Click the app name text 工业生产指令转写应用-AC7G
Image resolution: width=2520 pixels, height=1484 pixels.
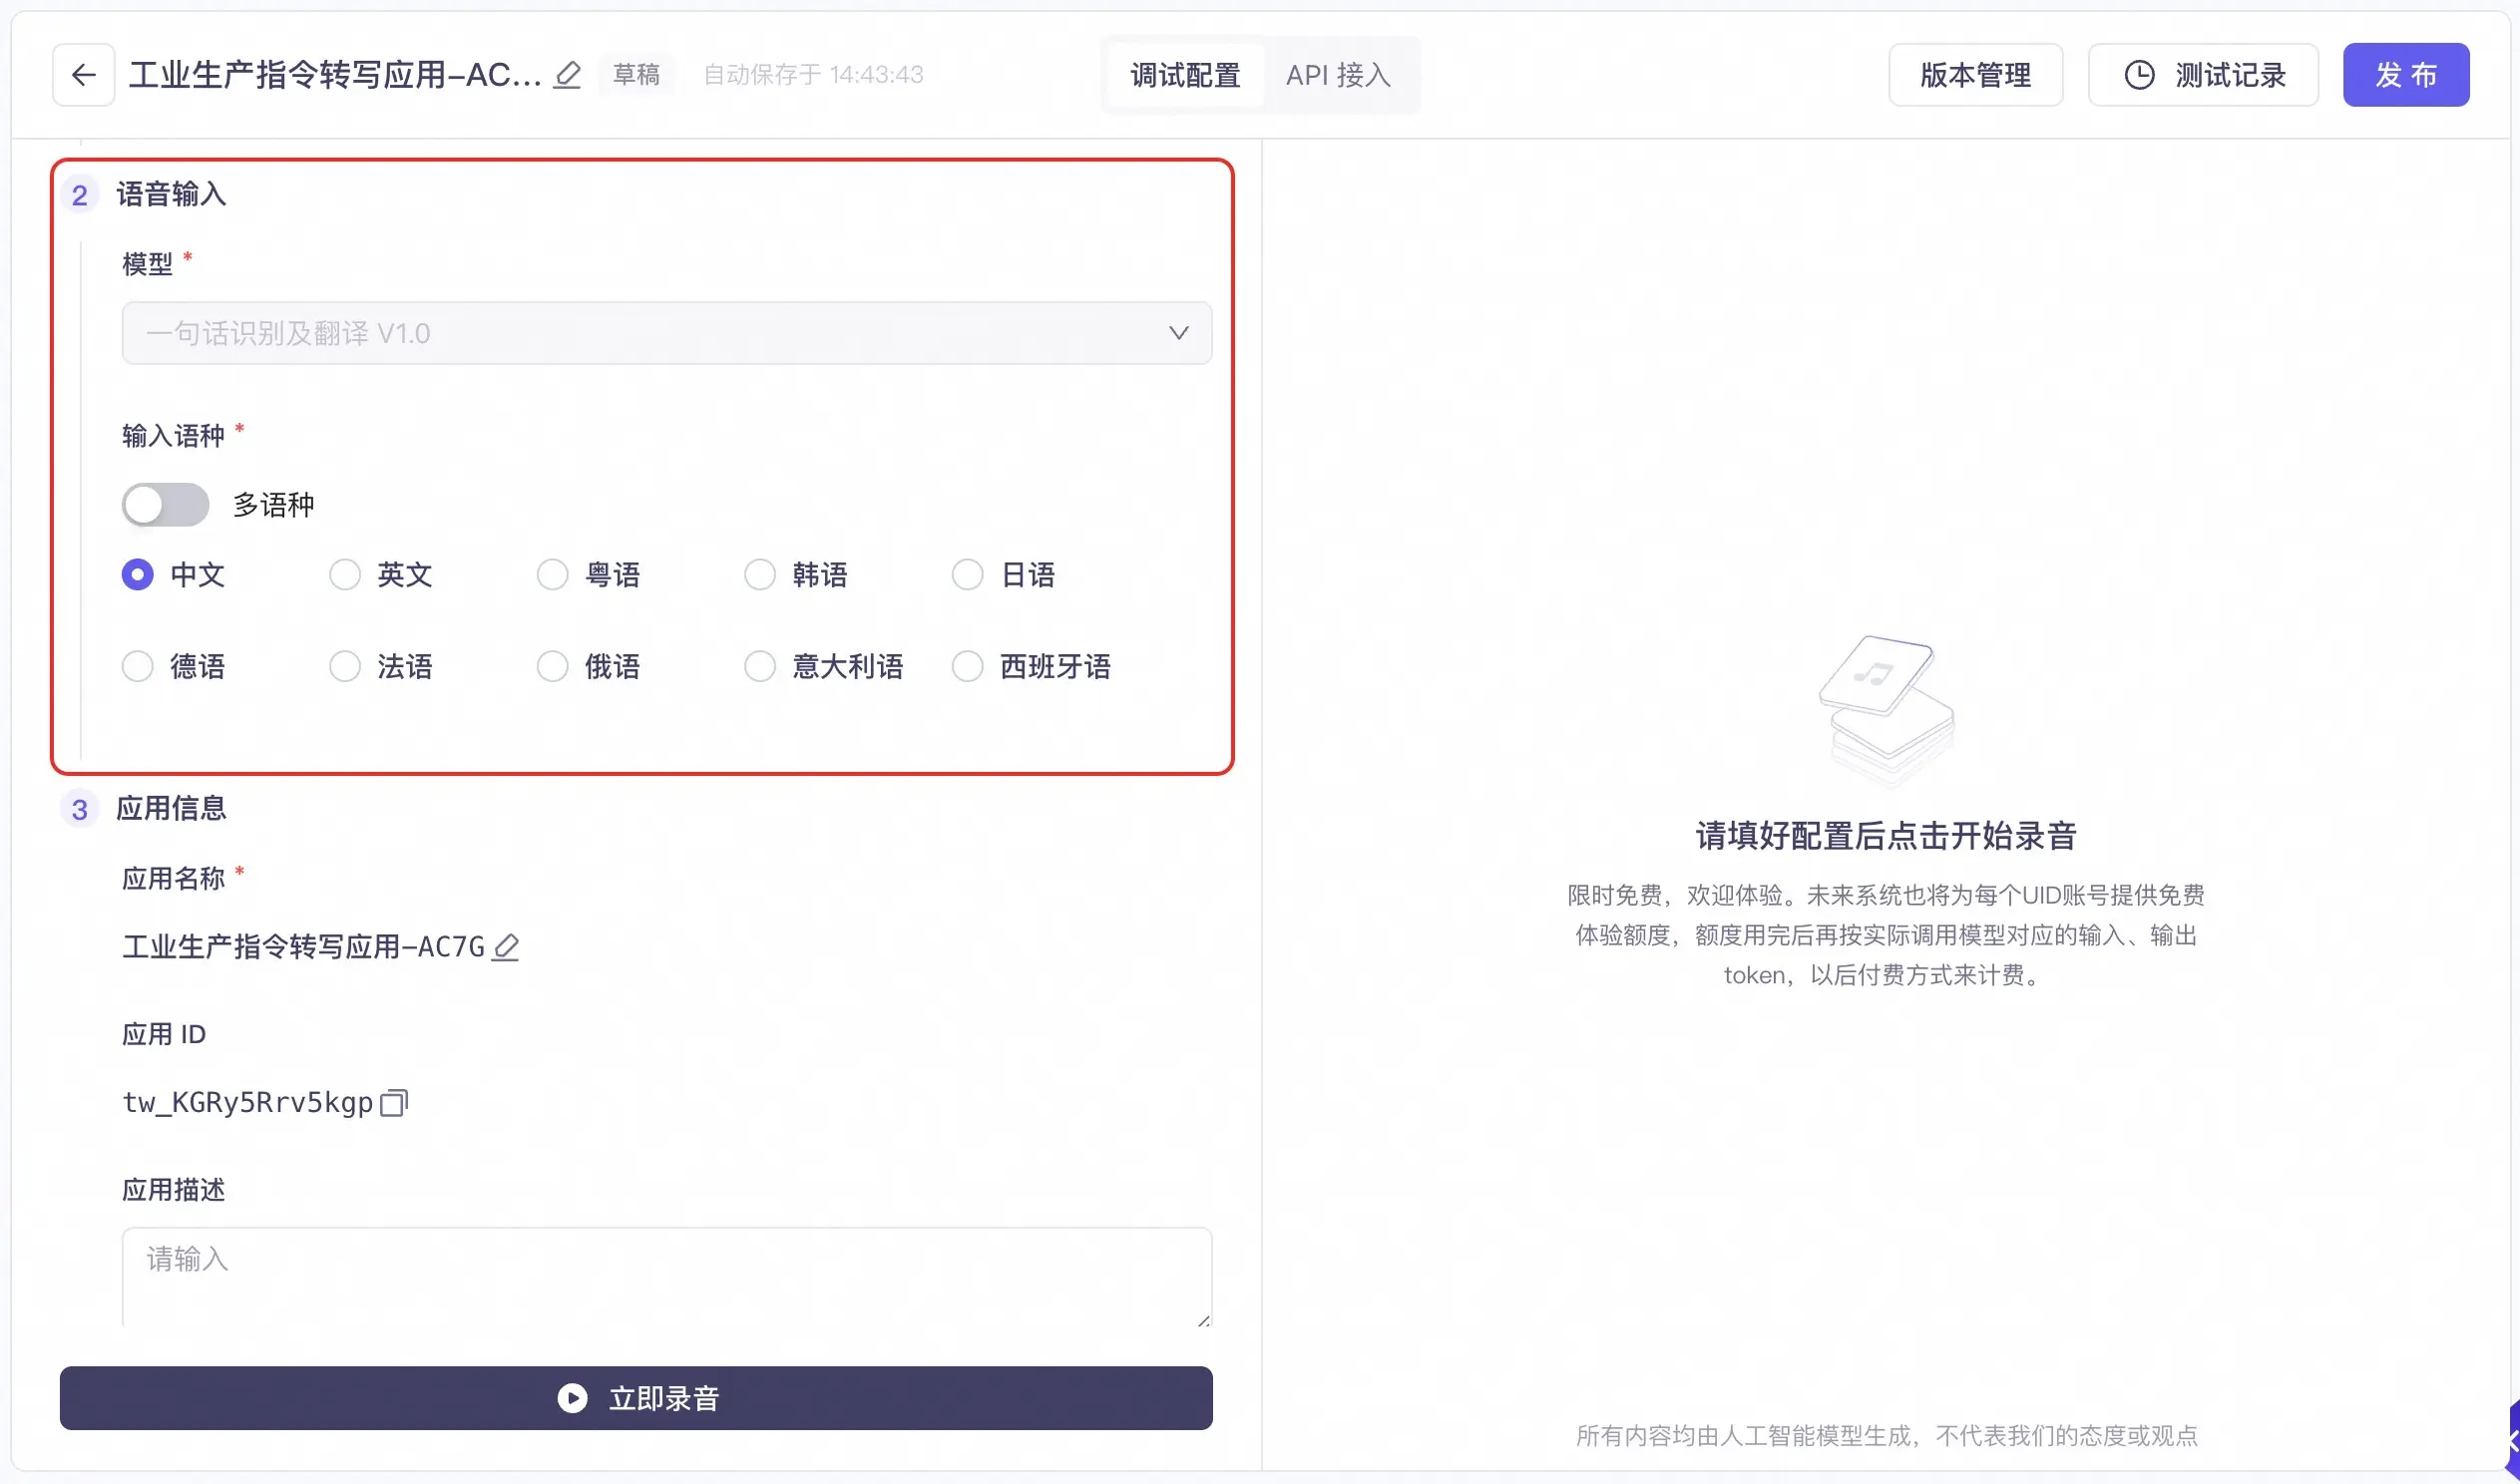point(303,947)
